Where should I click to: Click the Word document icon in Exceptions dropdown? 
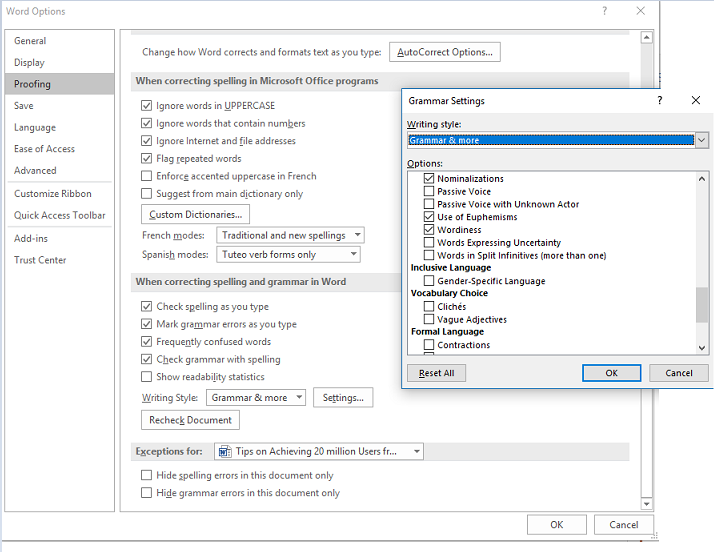pos(225,451)
